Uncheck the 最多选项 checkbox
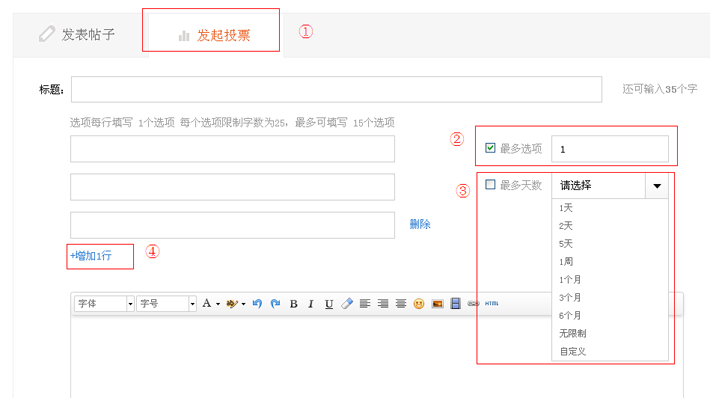This screenshot has height=398, width=710. [490, 148]
